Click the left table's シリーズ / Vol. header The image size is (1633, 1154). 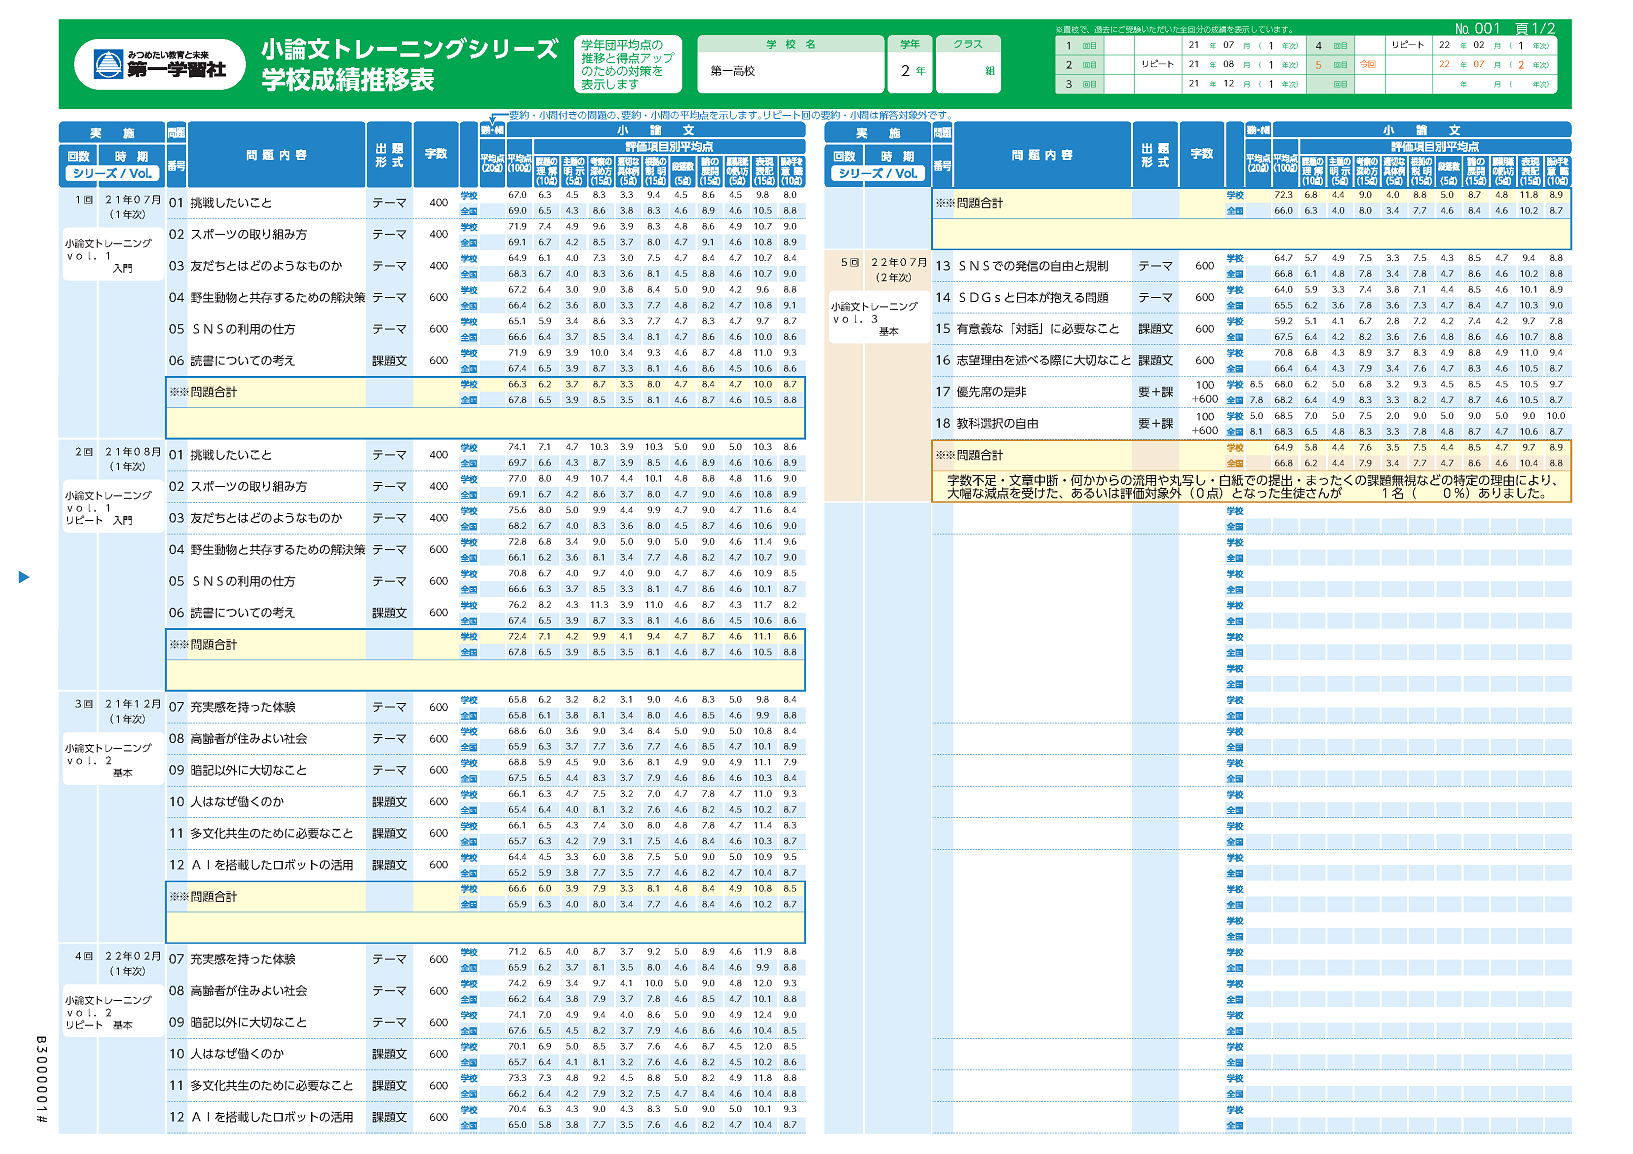coord(111,173)
